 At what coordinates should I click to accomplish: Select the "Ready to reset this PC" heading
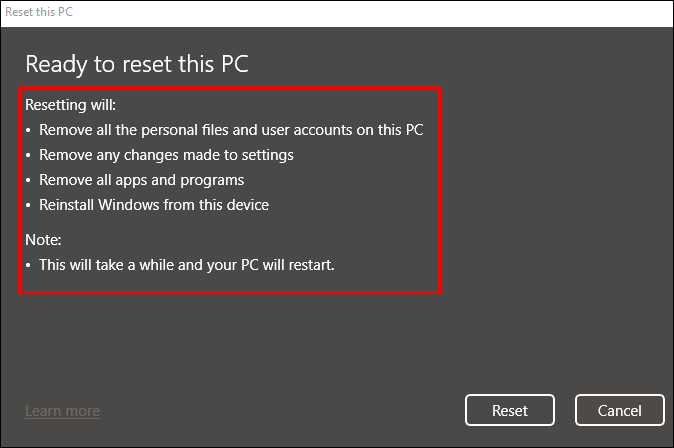coord(136,64)
